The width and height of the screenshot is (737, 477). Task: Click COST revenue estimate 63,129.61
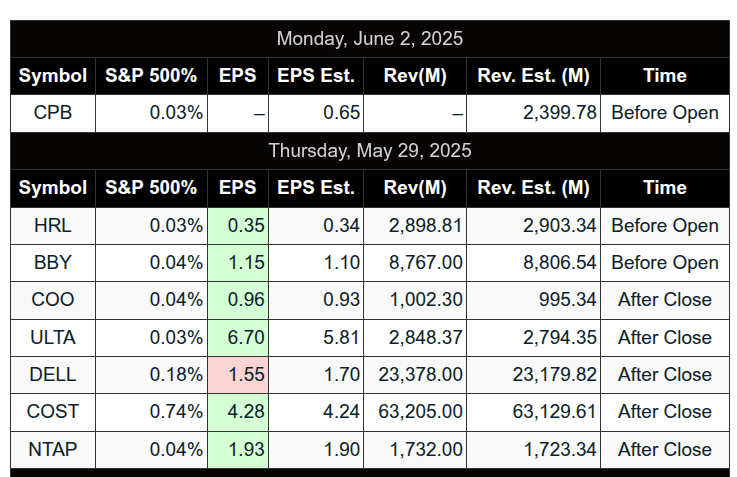click(533, 412)
